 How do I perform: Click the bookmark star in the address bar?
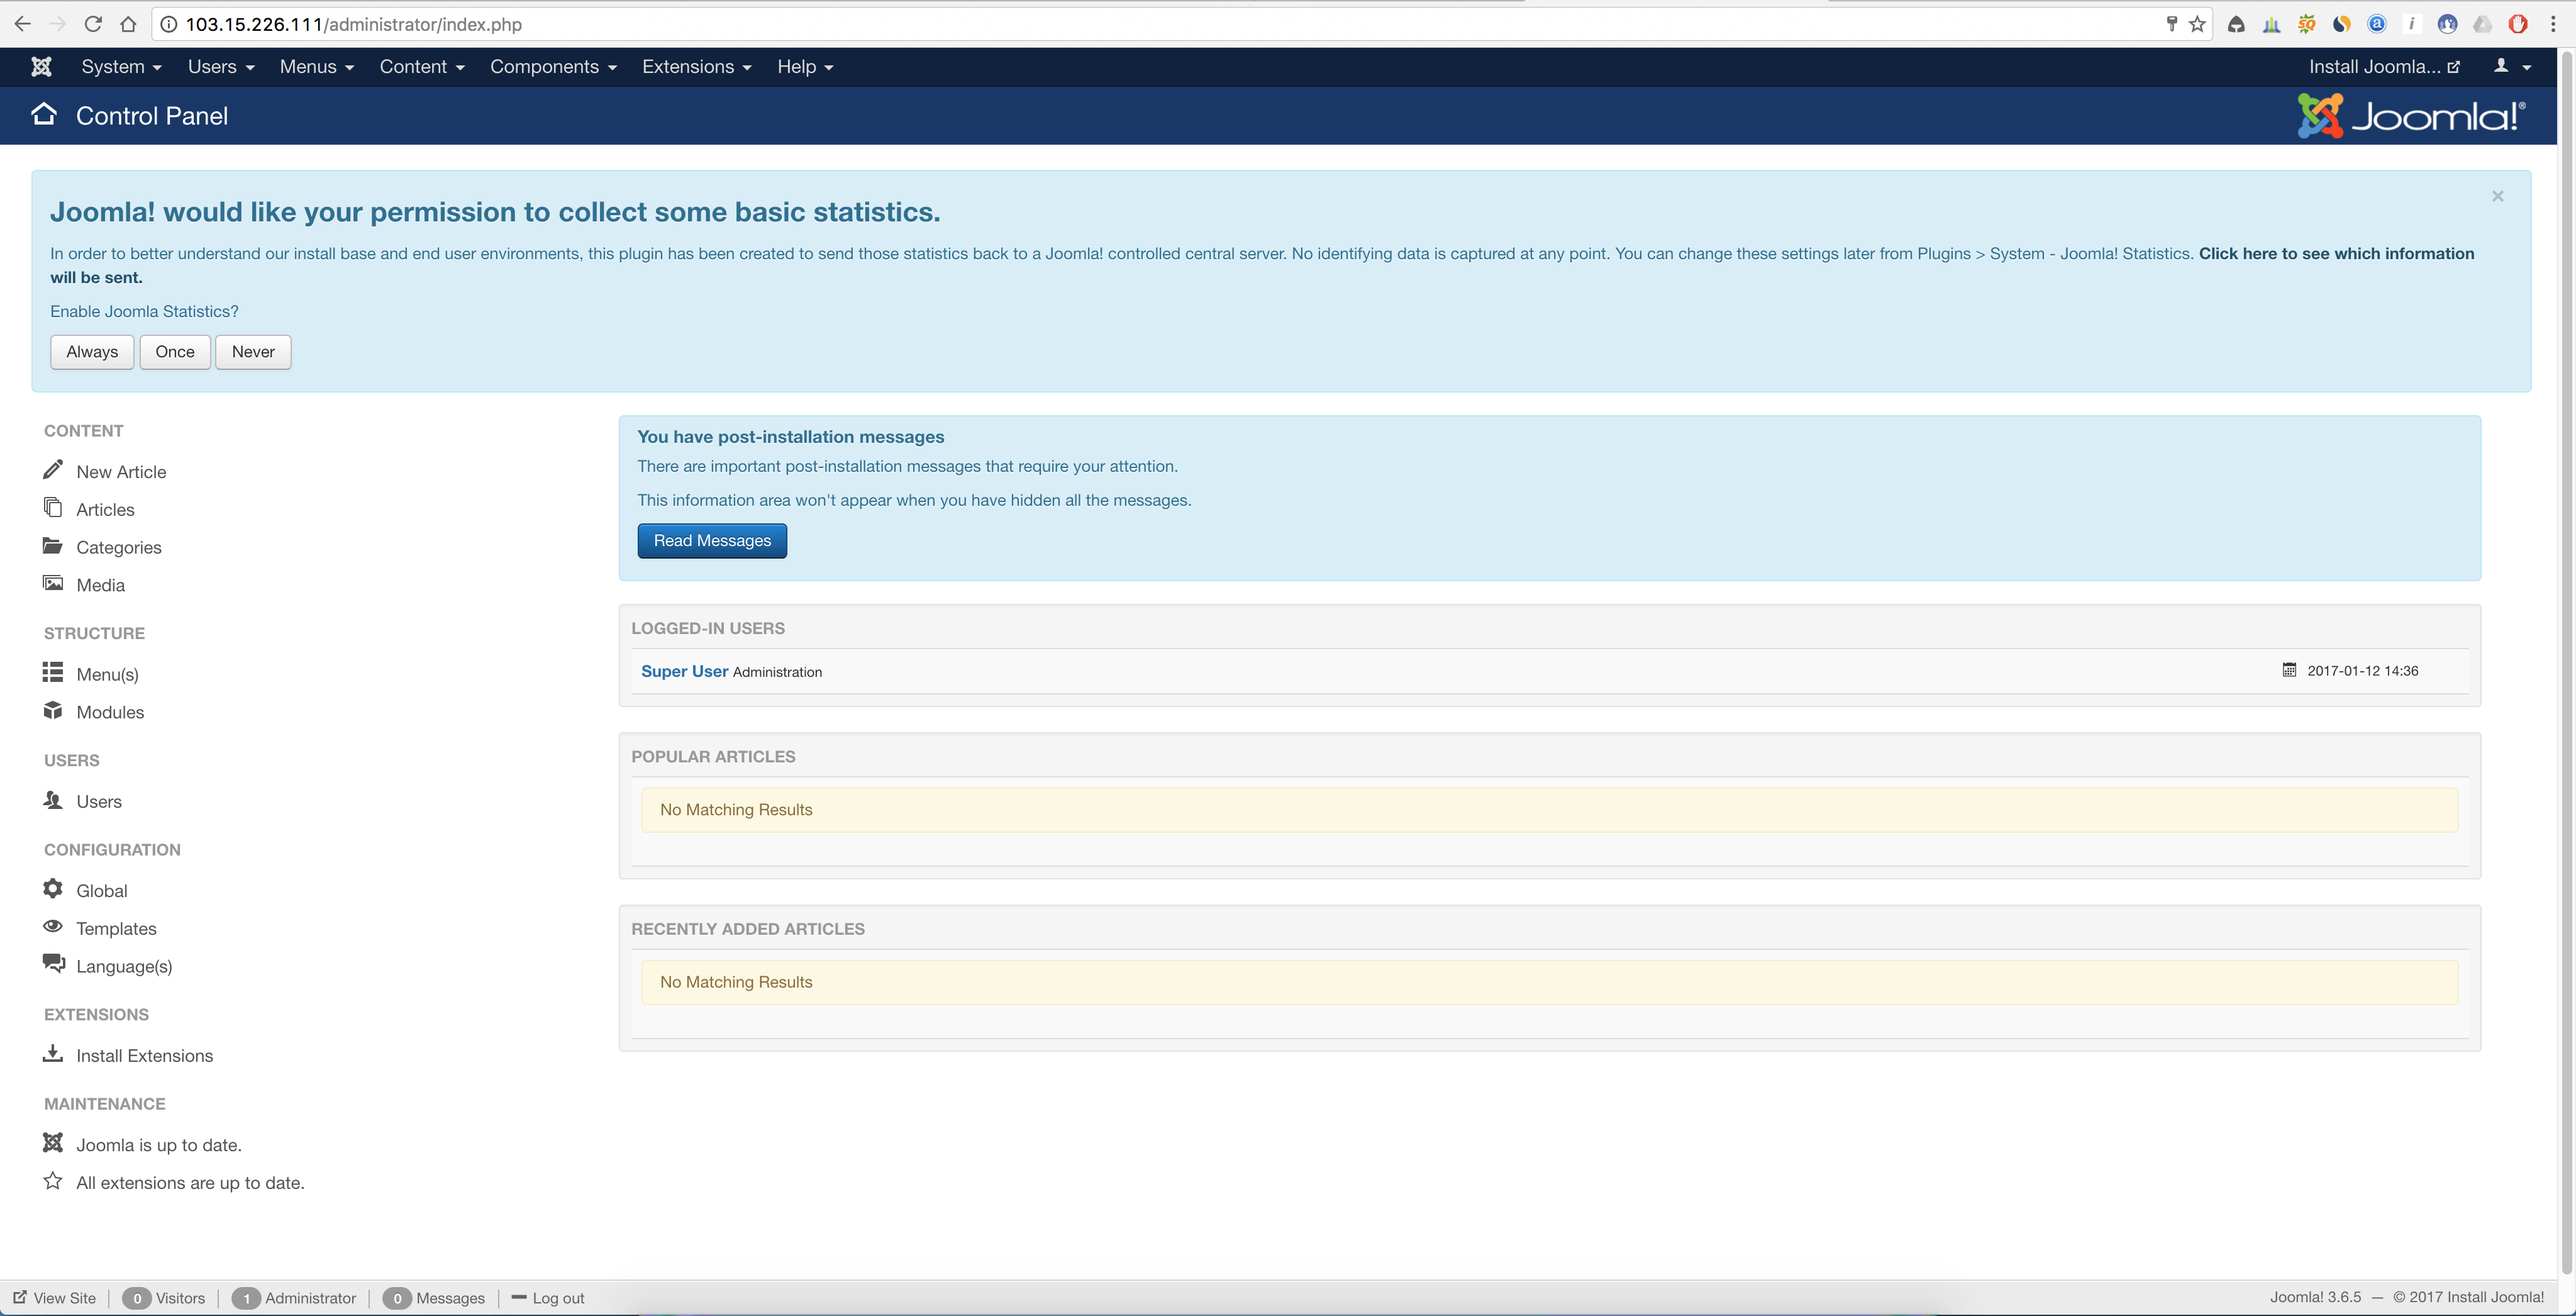click(2197, 24)
